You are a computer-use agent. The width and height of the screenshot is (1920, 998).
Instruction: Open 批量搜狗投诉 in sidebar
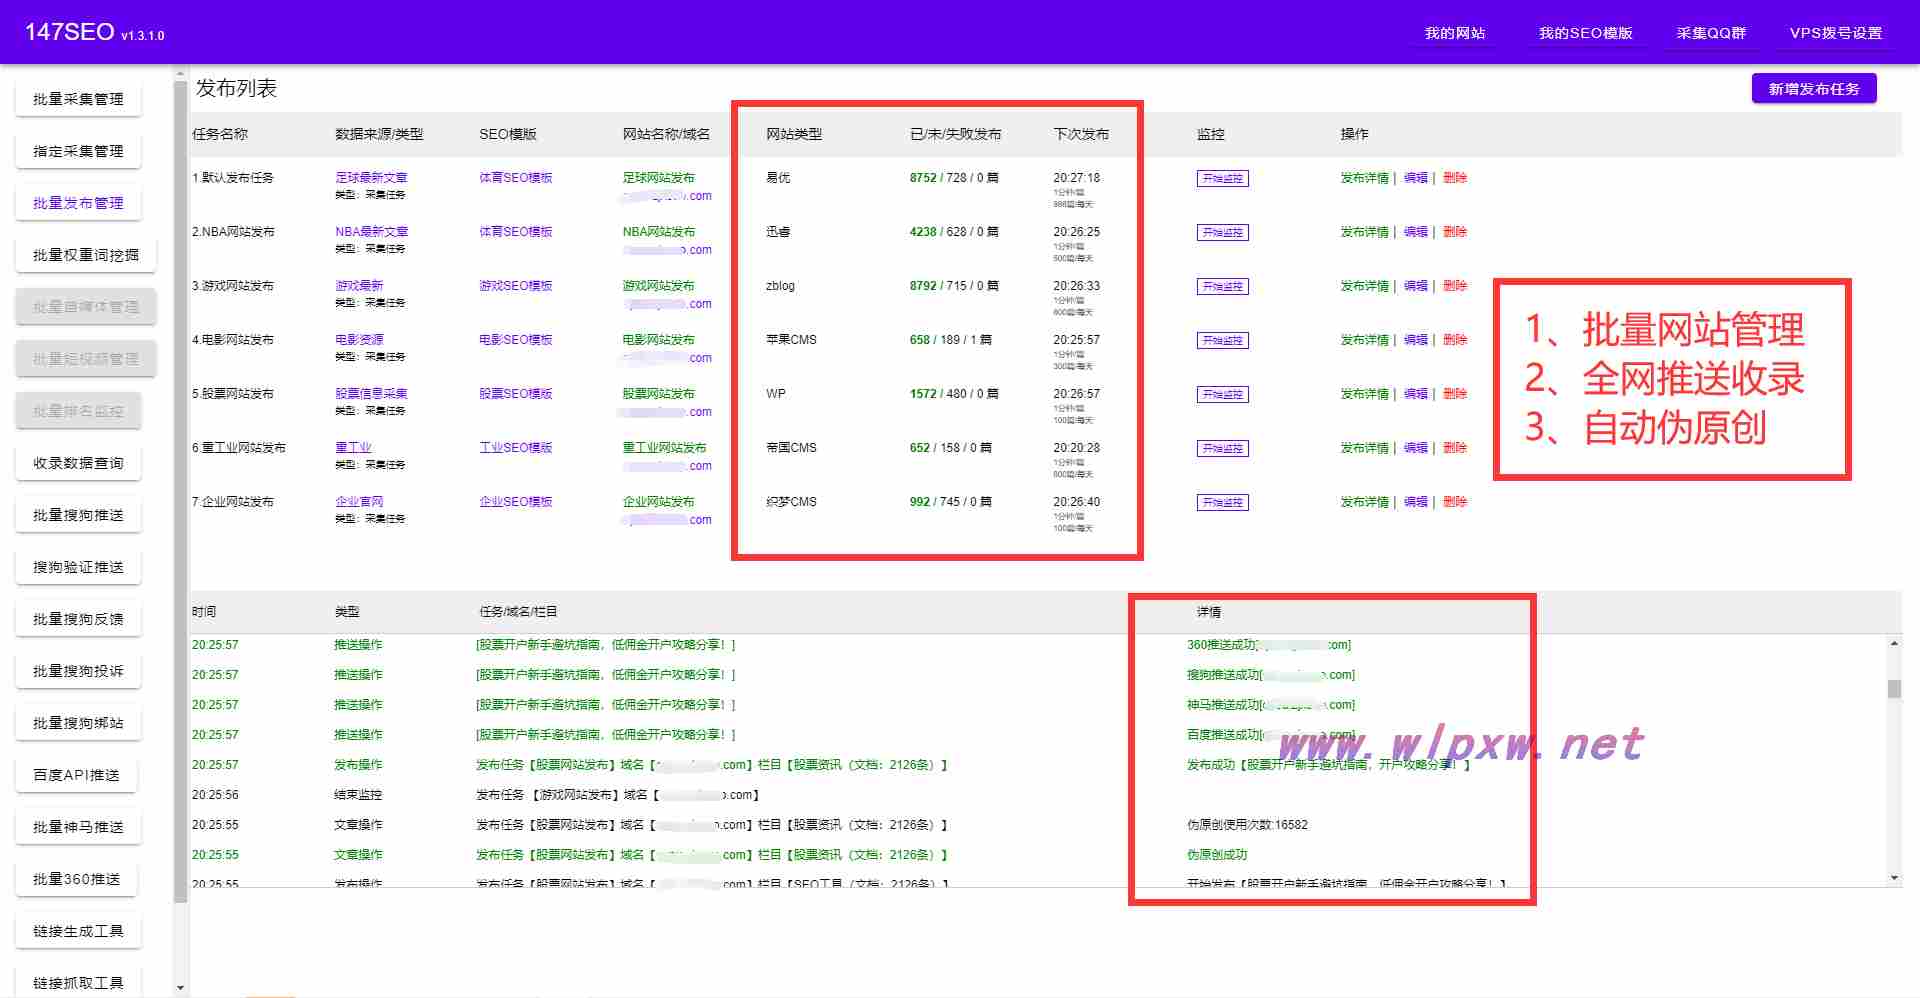78,671
